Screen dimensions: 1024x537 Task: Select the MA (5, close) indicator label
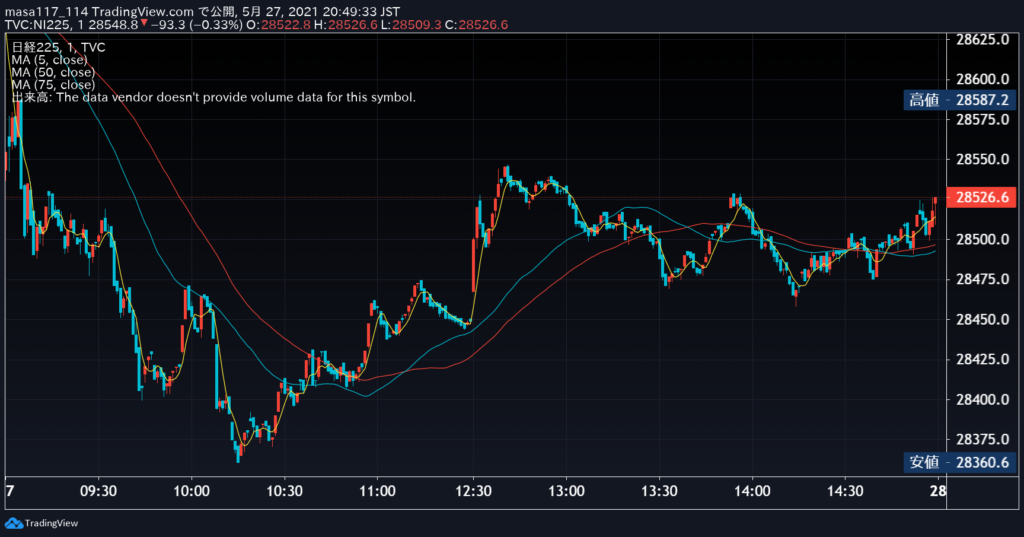point(49,59)
